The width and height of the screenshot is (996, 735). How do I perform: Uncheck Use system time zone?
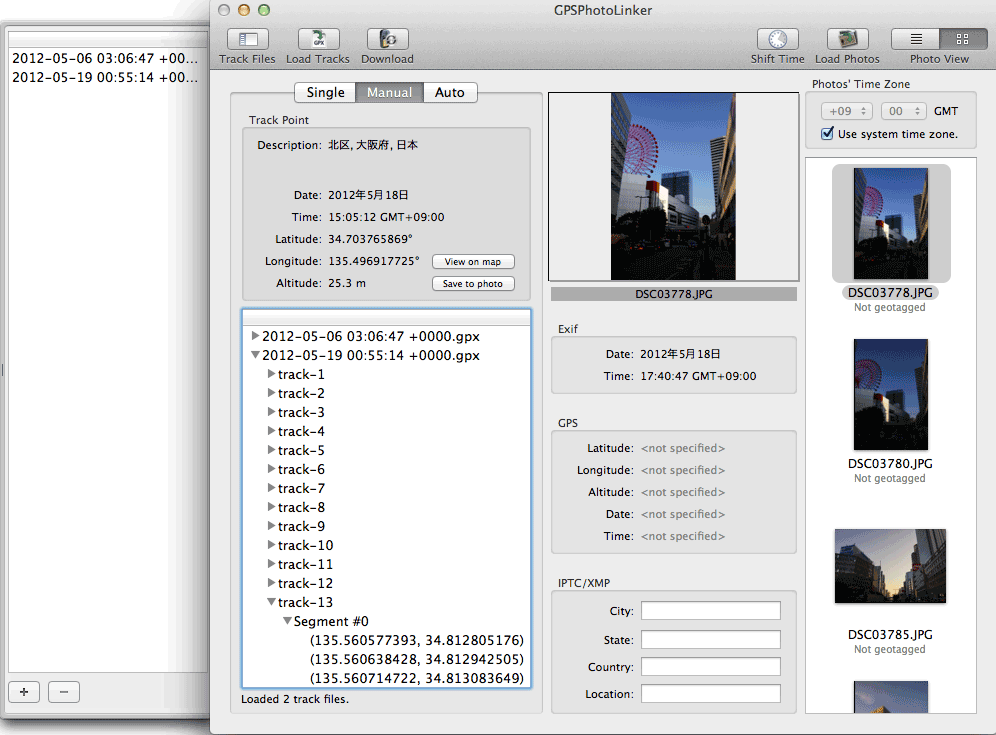[827, 134]
